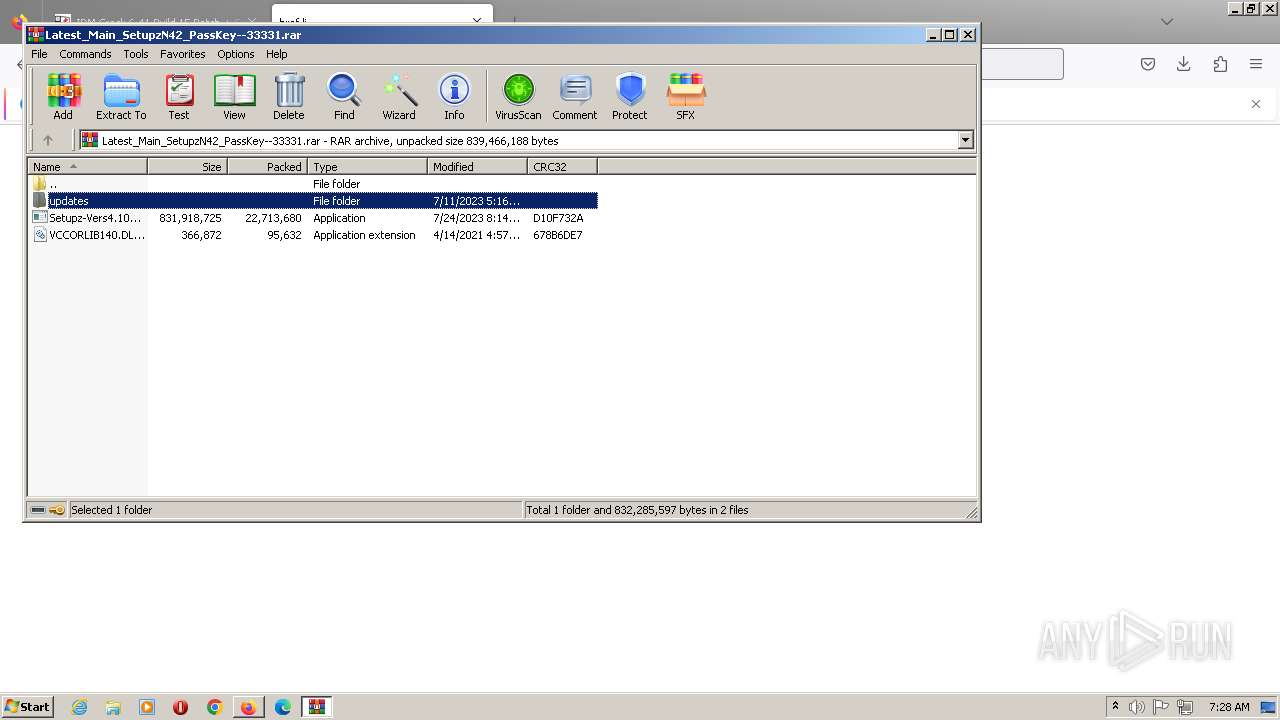Sort by Size column header
1280x720 pixels.
tap(187, 167)
